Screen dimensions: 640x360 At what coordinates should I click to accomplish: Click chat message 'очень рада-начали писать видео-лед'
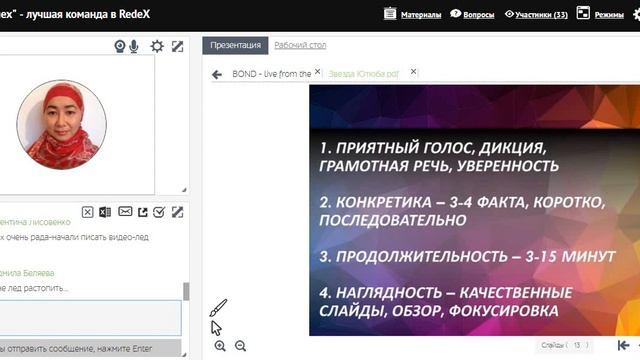(x=77, y=237)
